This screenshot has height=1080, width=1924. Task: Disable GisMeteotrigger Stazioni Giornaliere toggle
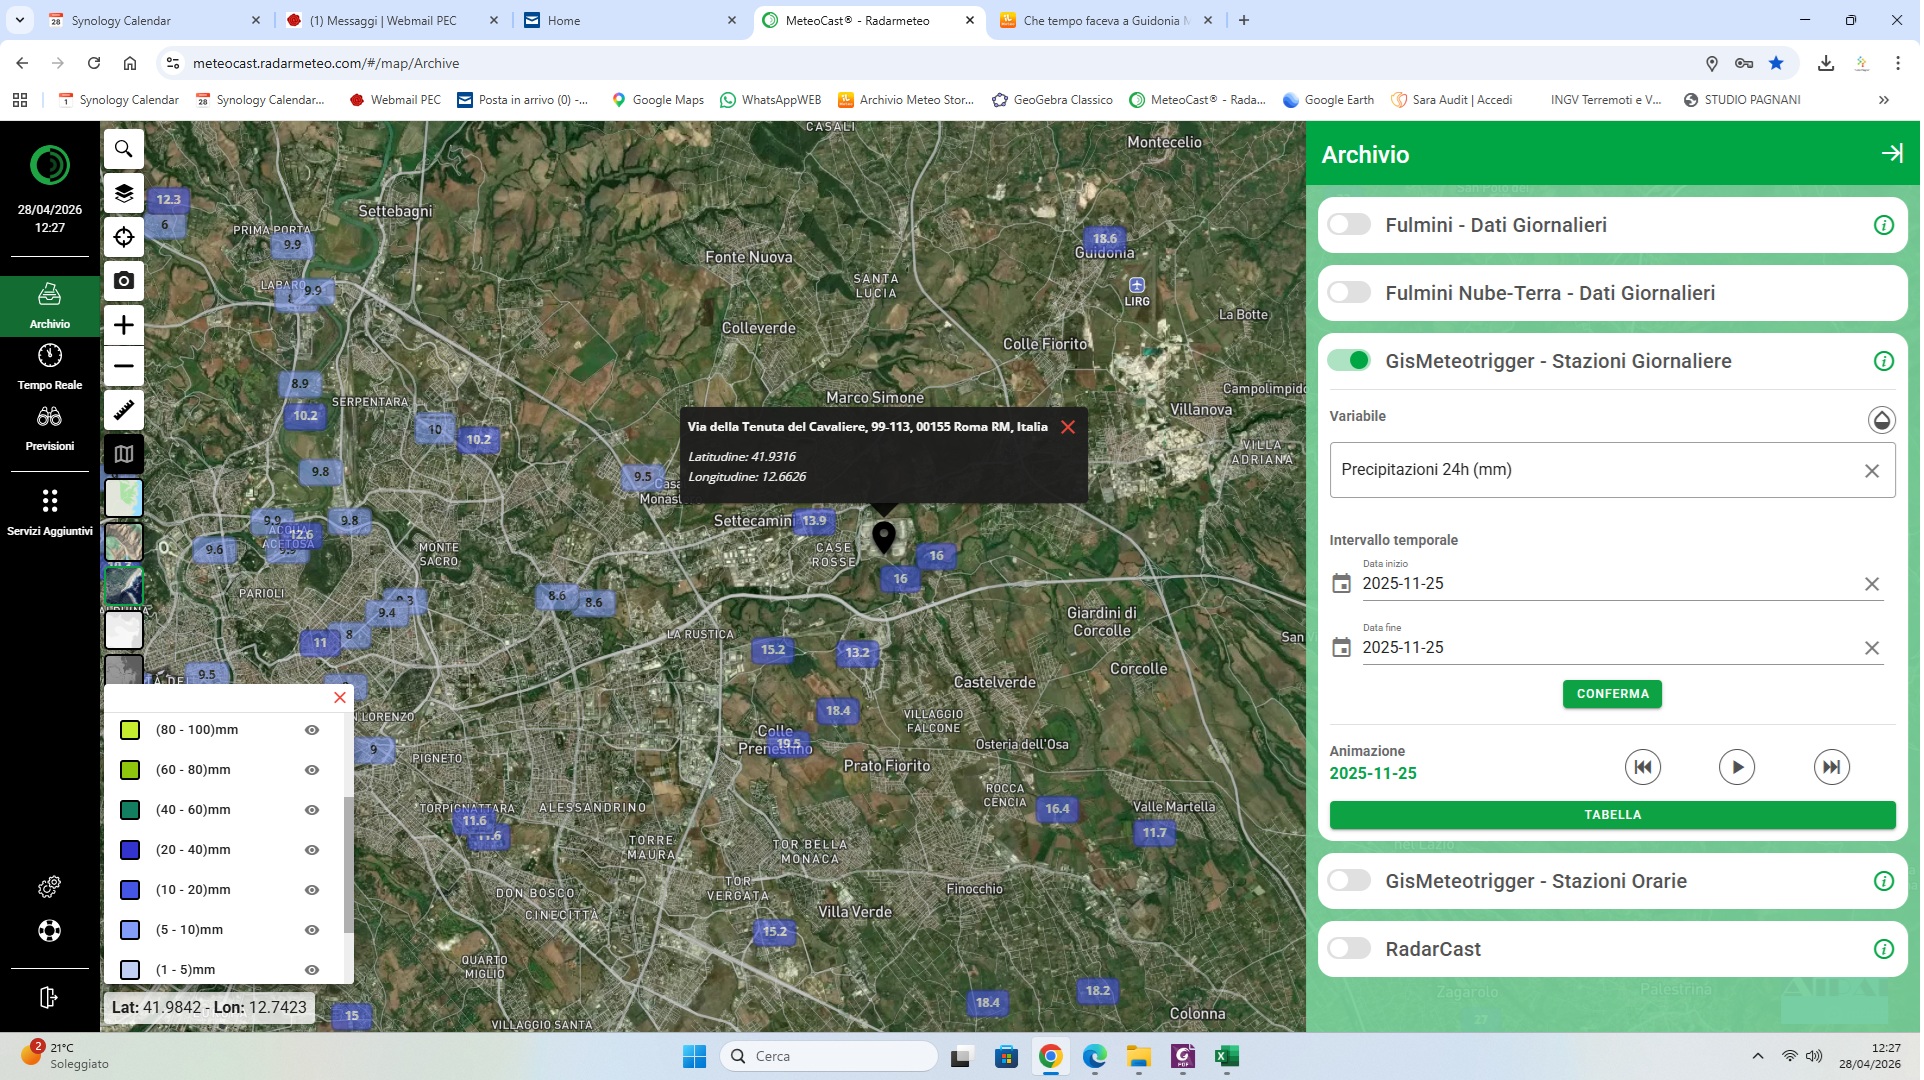point(1350,361)
